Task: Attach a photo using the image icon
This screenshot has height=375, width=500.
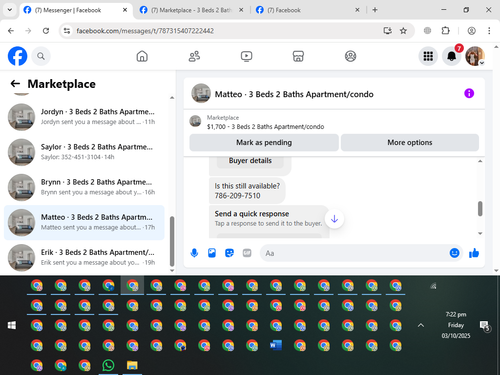Action: point(212,253)
